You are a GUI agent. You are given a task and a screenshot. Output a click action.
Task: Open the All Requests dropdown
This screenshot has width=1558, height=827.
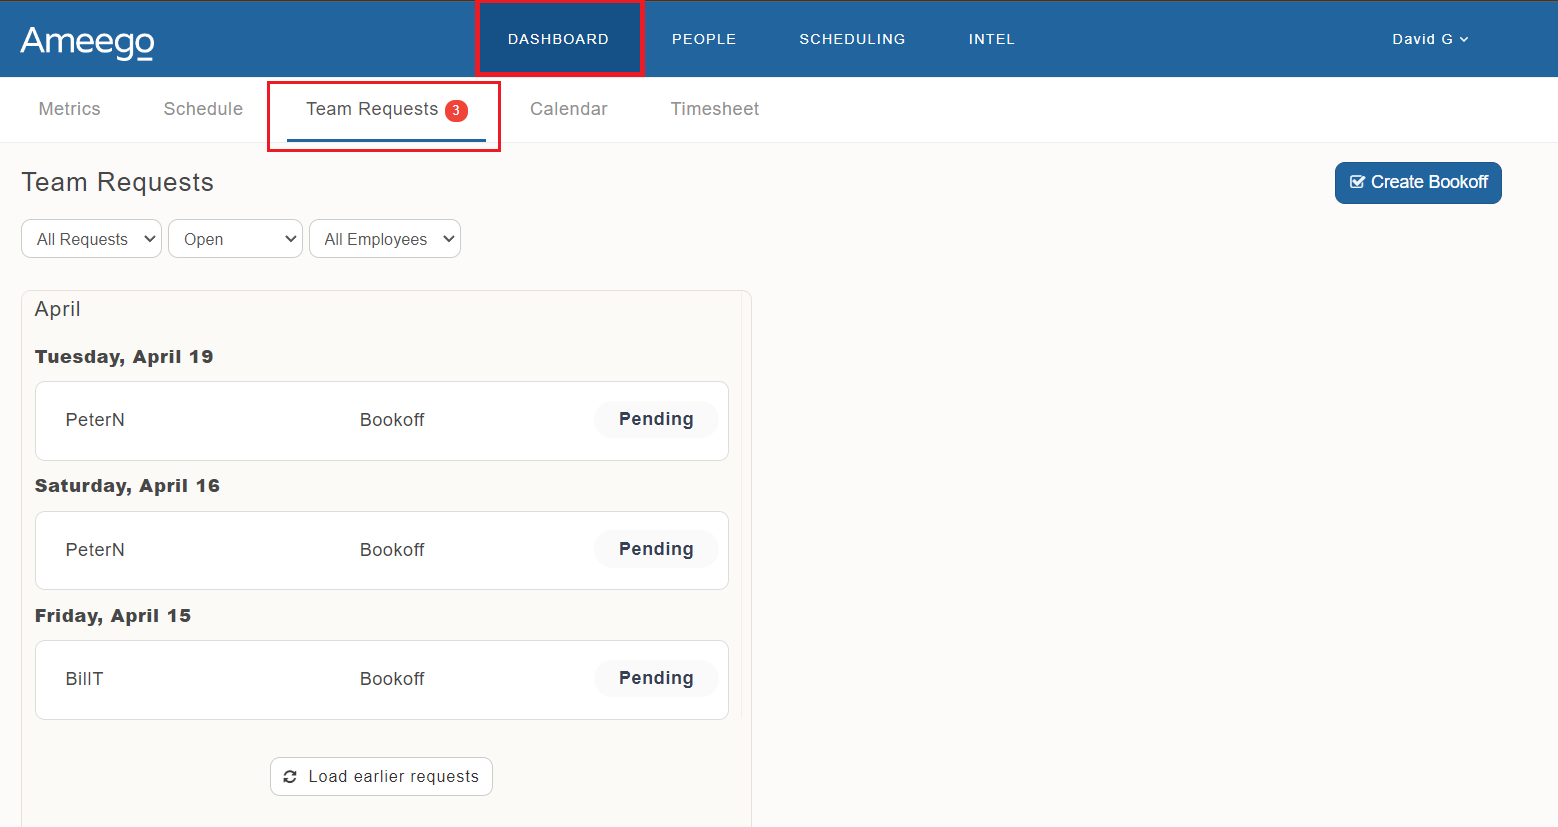point(91,238)
